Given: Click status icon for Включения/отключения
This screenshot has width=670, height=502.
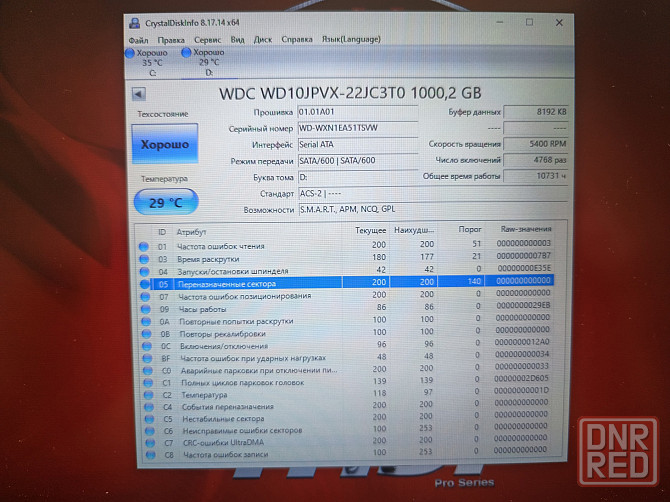Looking at the screenshot, I should click(x=147, y=346).
